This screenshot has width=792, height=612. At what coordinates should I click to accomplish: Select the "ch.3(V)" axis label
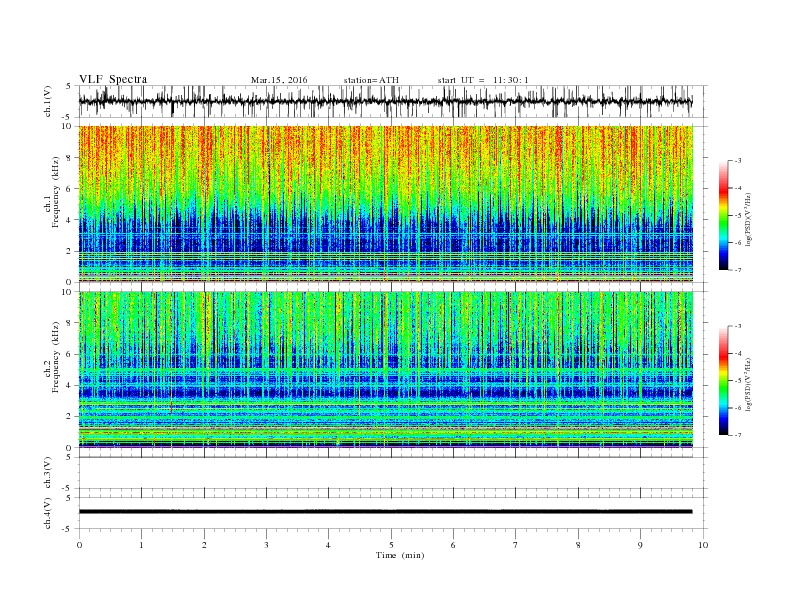pyautogui.click(x=48, y=473)
